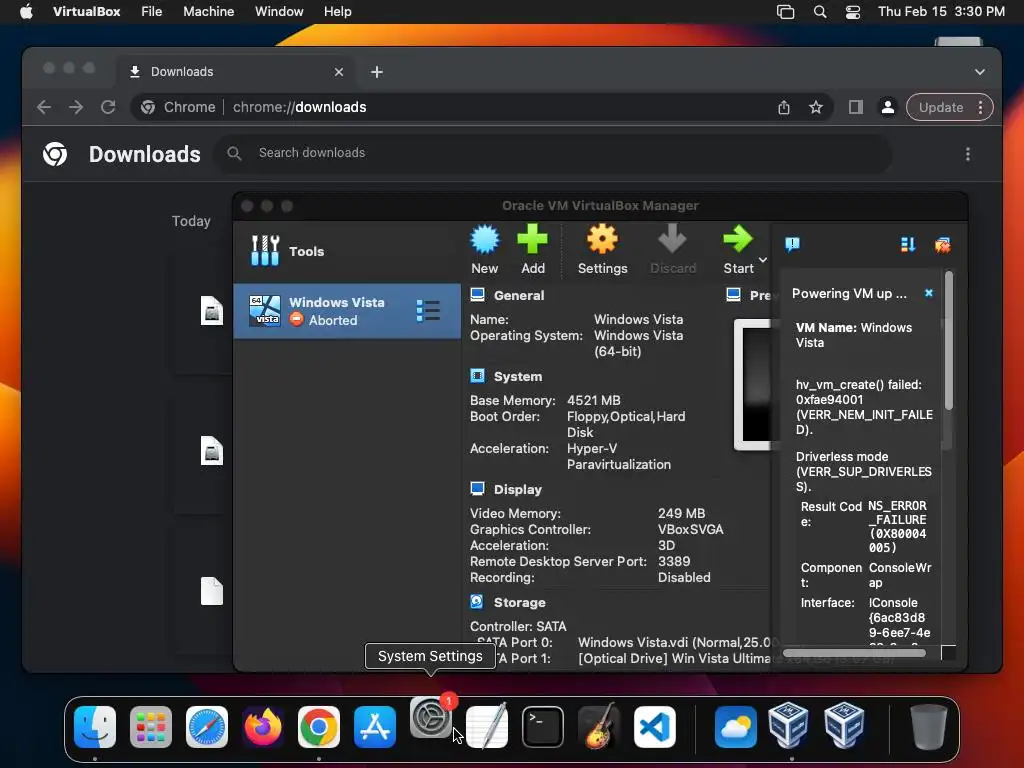1024x768 pixels.
Task: Open Terminal from the Dock
Action: (543, 726)
